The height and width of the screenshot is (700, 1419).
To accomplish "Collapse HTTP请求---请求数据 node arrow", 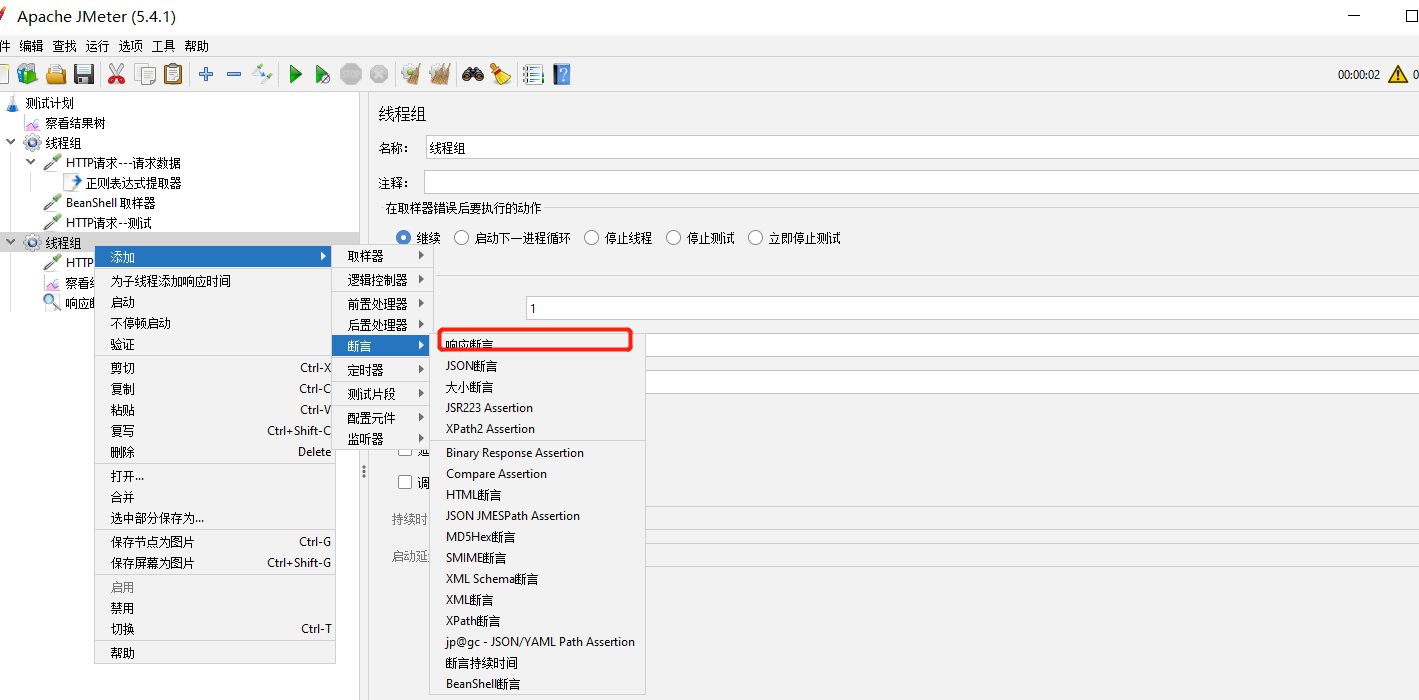I will click(30, 162).
